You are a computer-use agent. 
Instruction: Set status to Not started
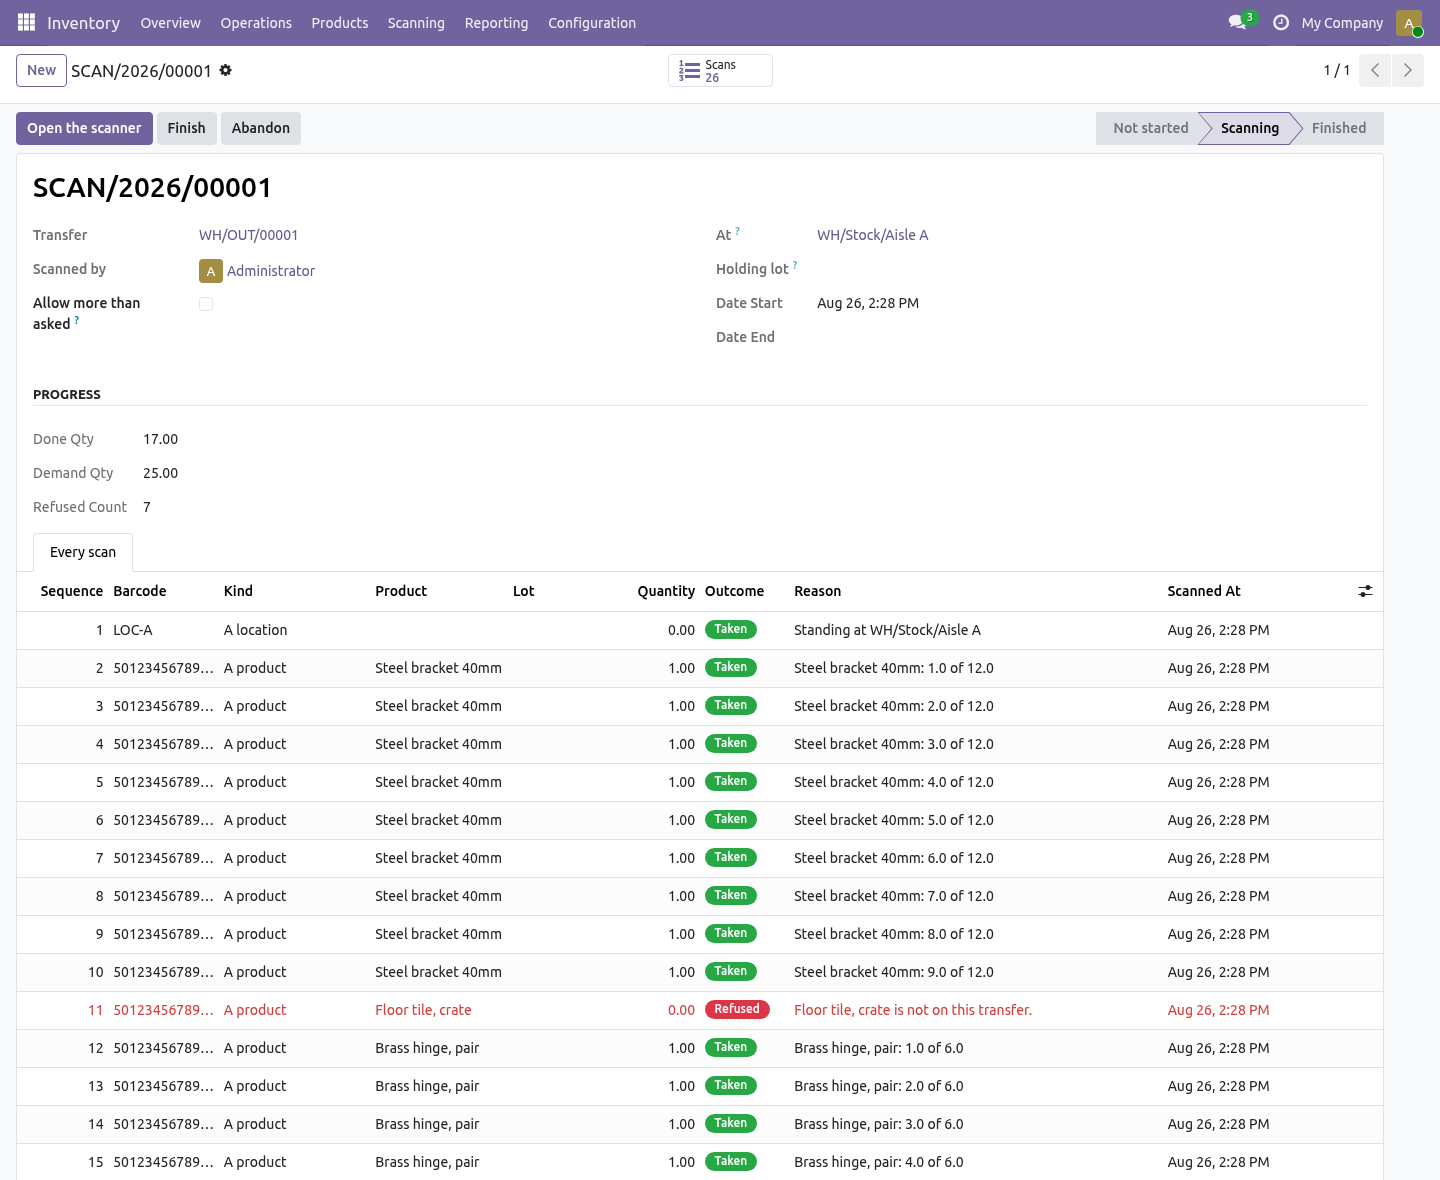coord(1150,128)
